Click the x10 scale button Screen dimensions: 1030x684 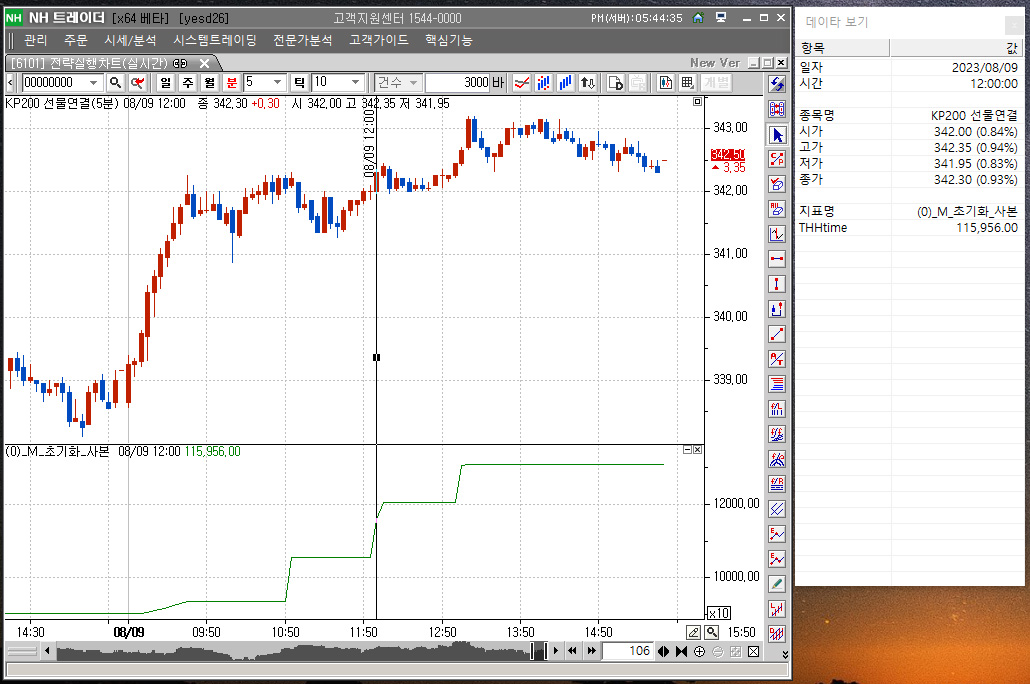pos(718,612)
